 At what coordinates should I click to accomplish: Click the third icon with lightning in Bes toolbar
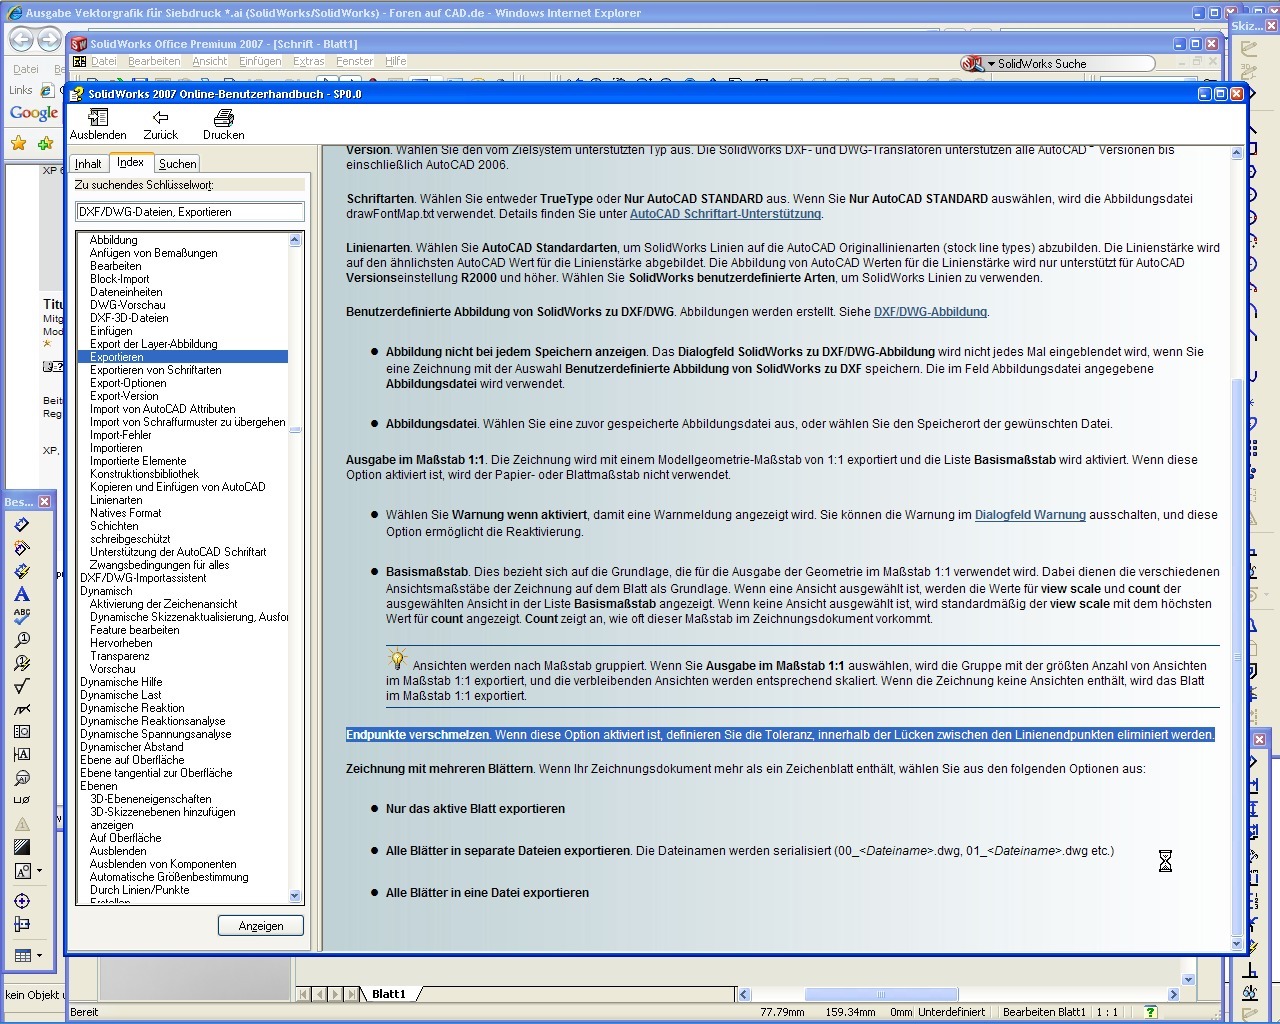click(22, 571)
